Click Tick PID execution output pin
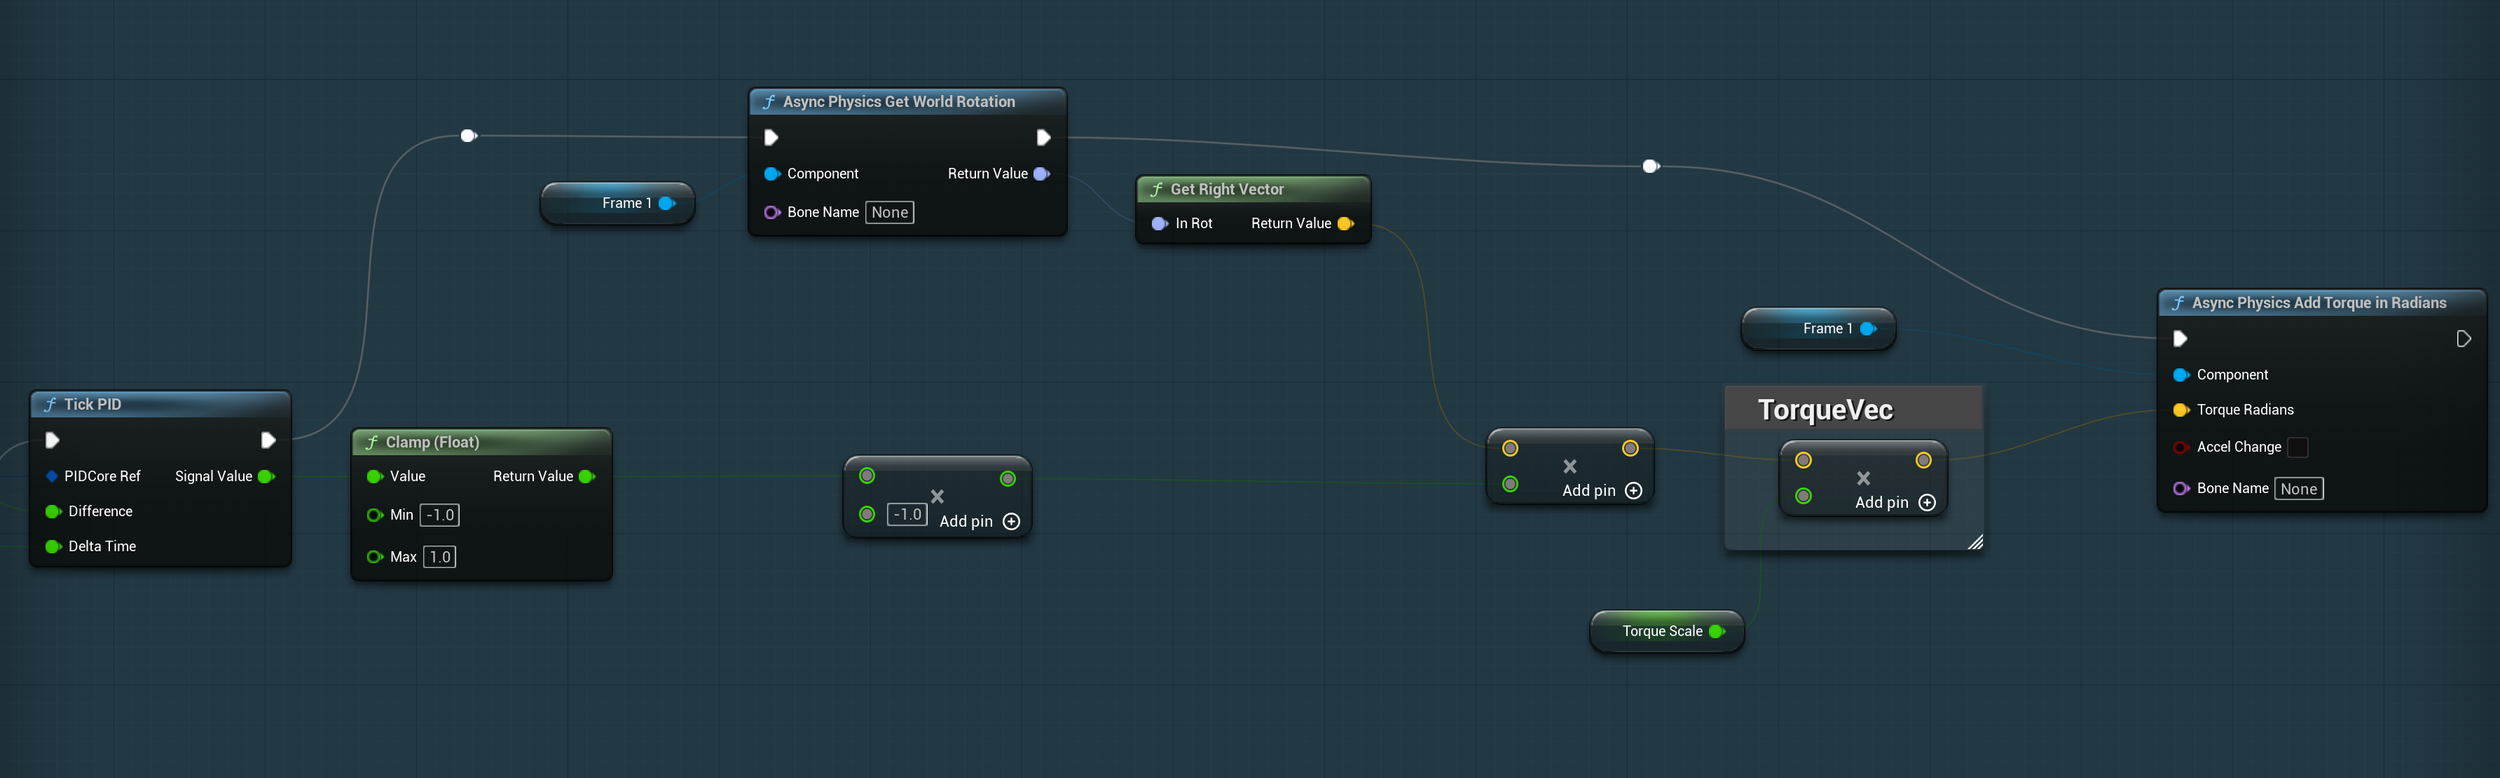The width and height of the screenshot is (2500, 778). [x=268, y=440]
